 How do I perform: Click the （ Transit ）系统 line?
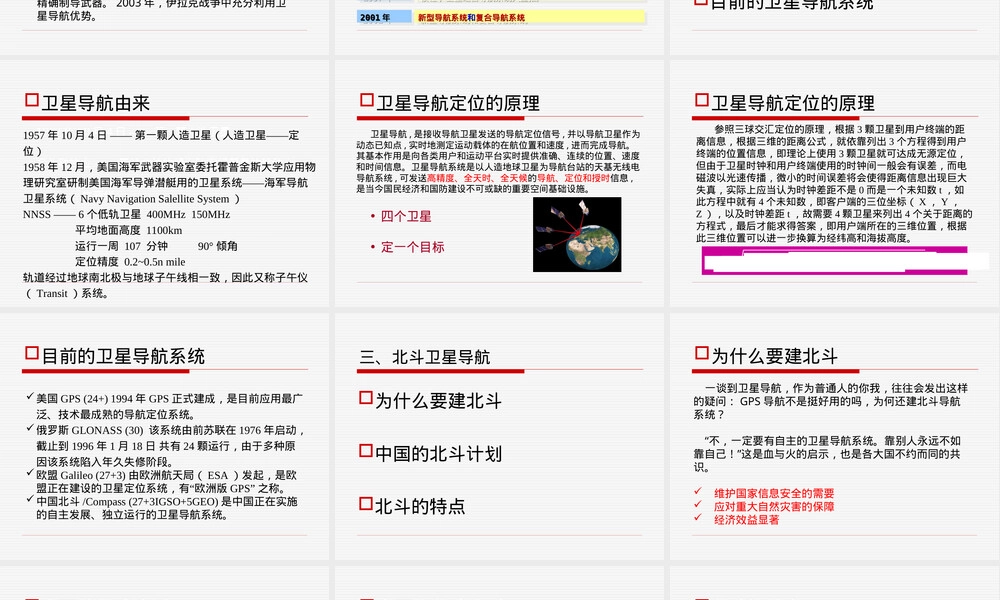pyautogui.click(x=66, y=293)
